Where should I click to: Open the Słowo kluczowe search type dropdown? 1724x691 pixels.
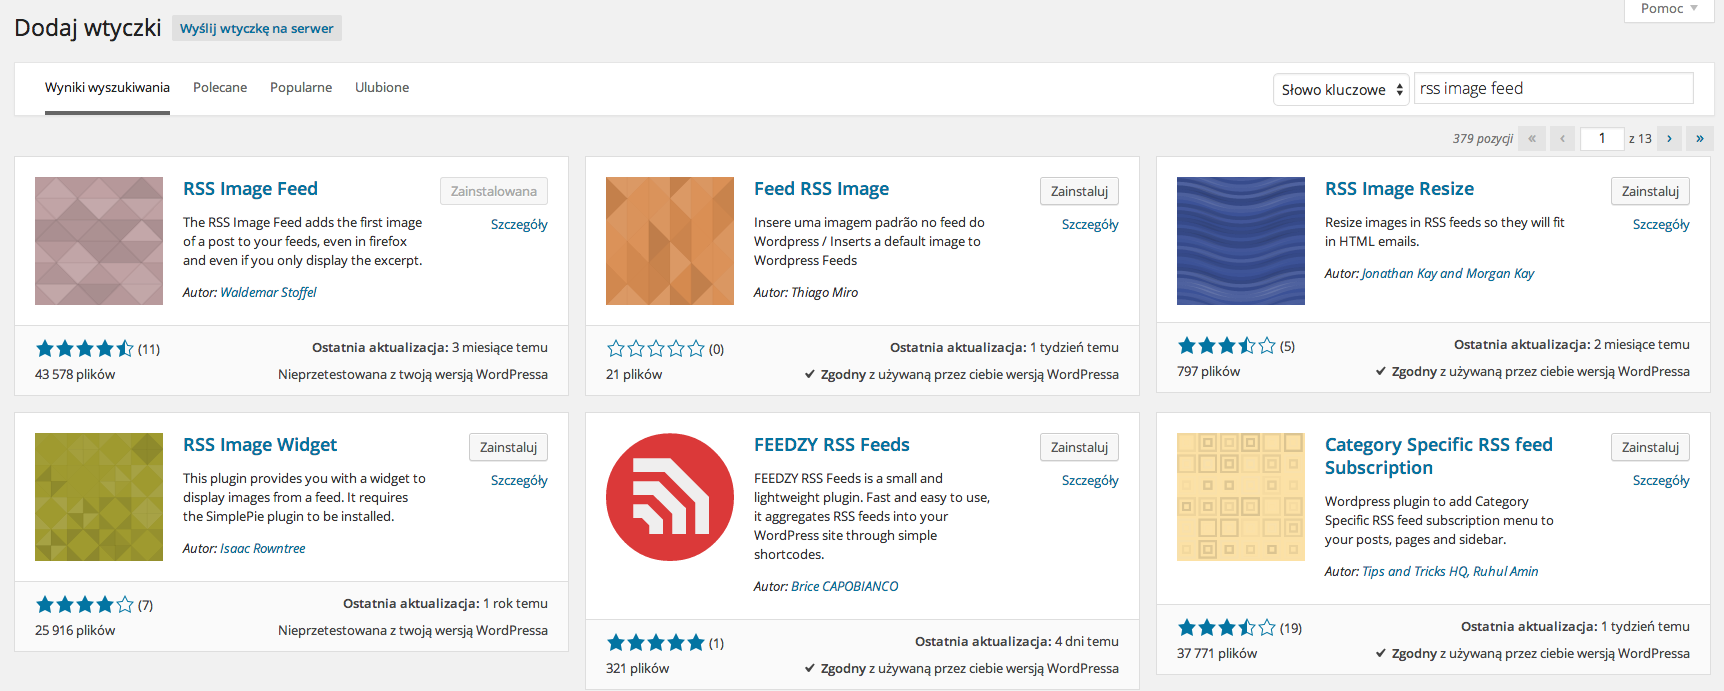[1341, 90]
